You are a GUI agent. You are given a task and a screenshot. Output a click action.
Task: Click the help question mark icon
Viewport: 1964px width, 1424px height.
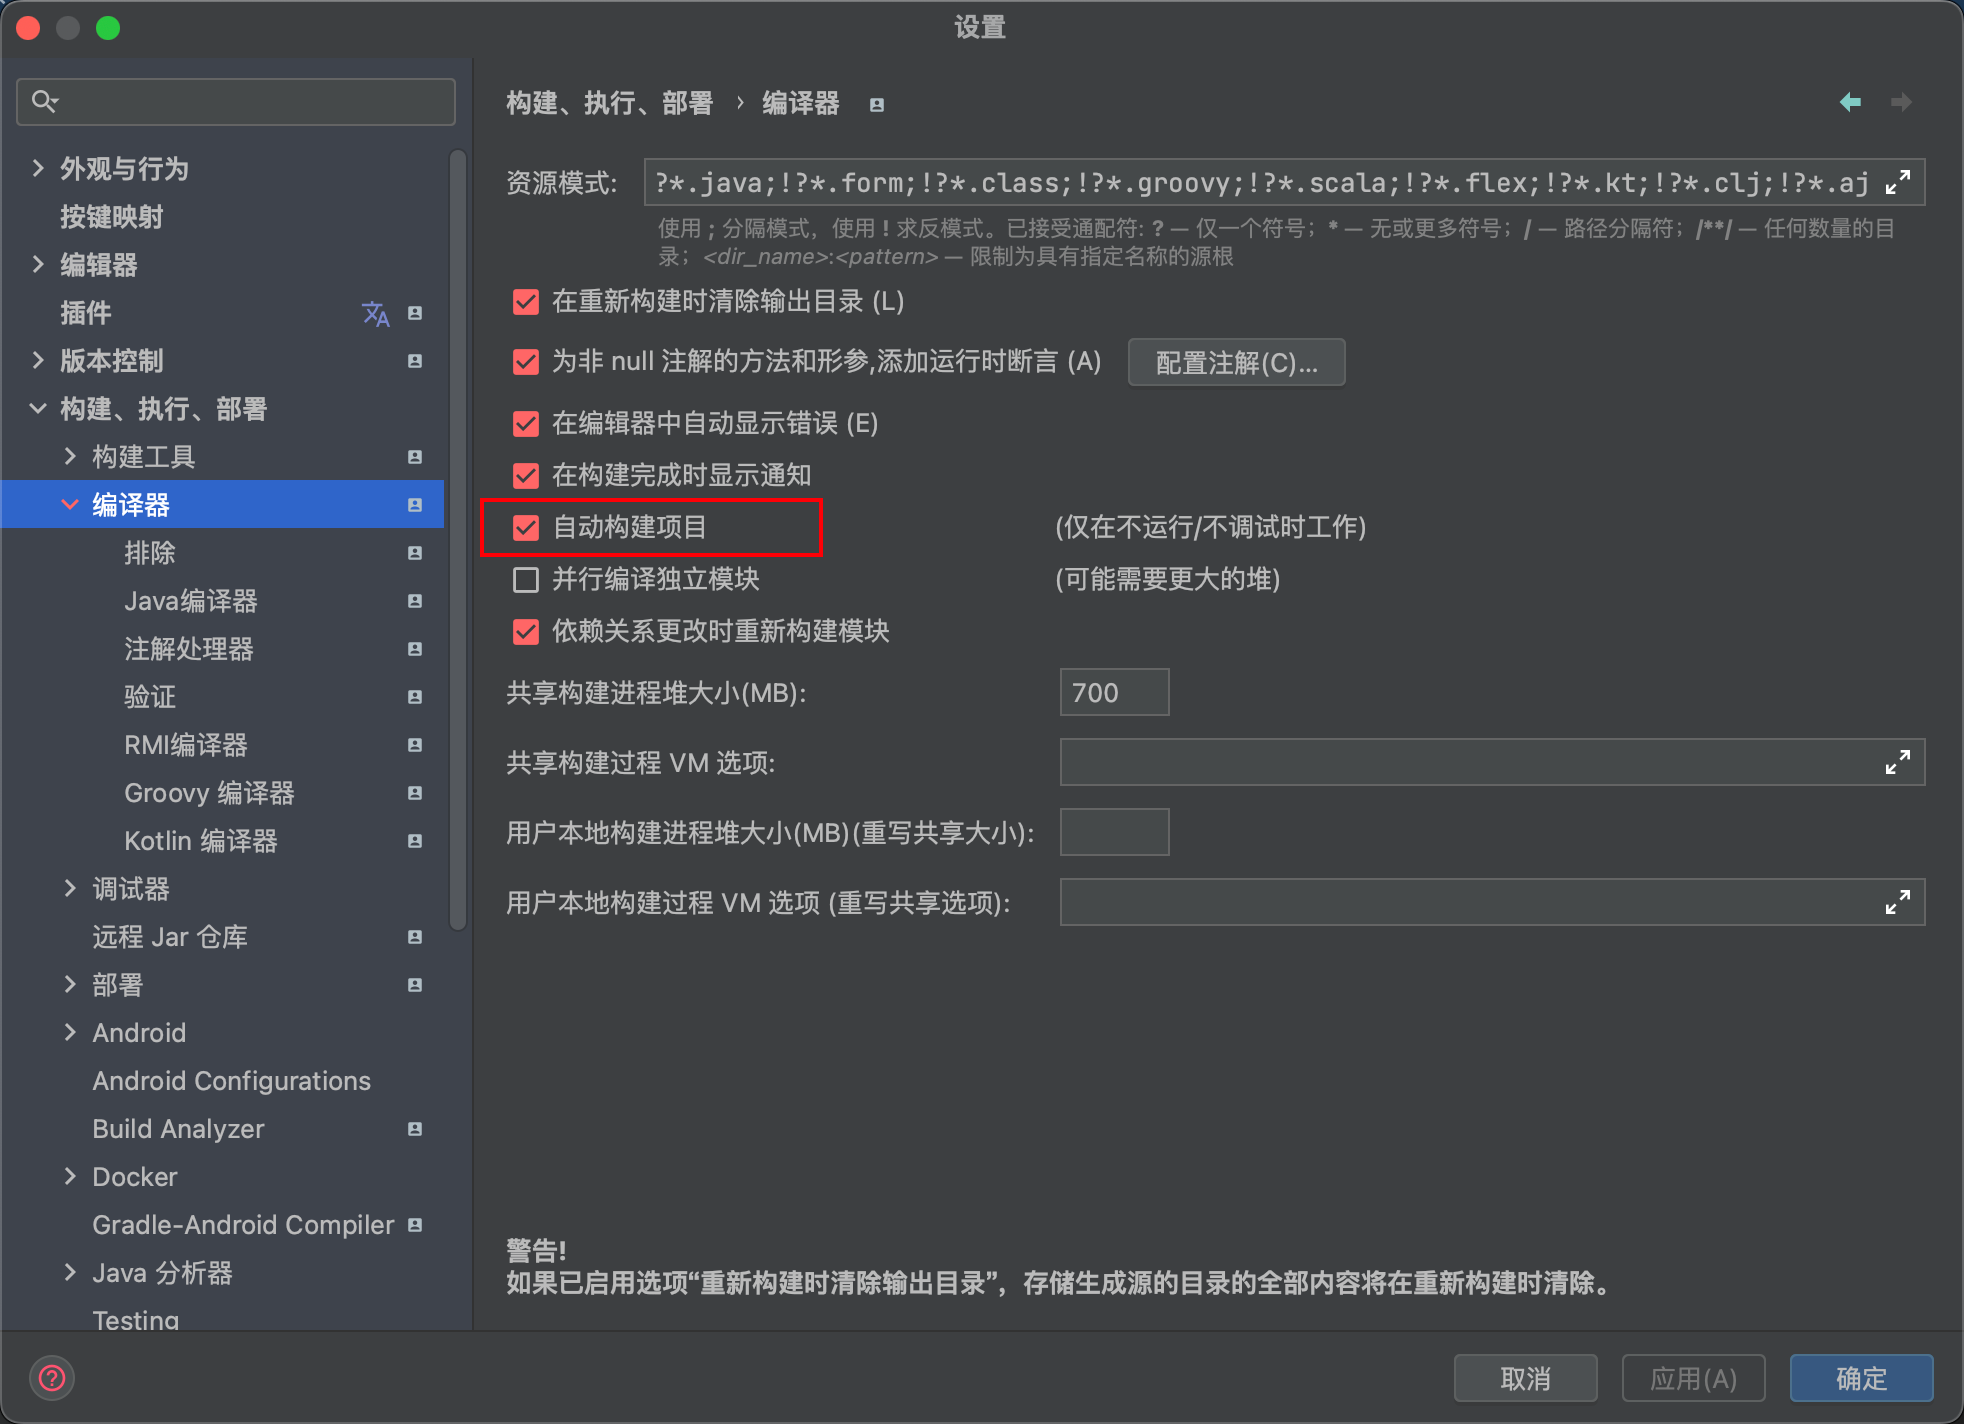(52, 1378)
